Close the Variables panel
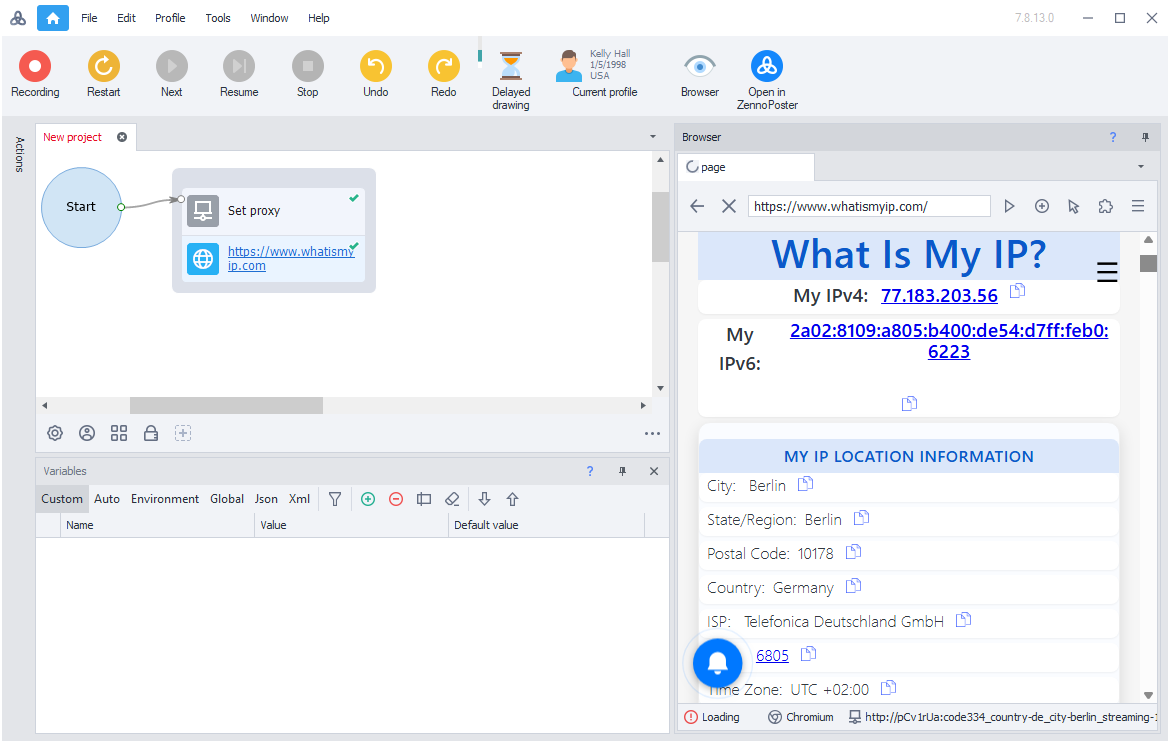The height and width of the screenshot is (743, 1170). pos(654,471)
